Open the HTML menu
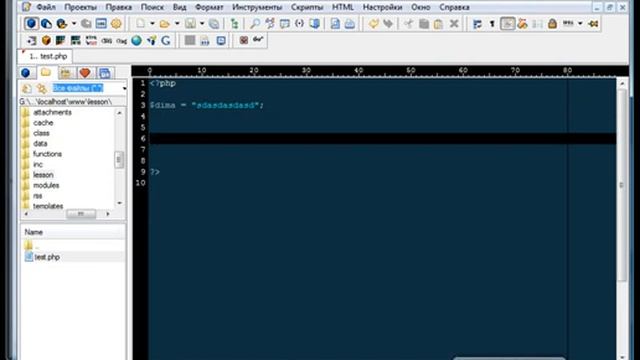640x360 pixels. click(343, 7)
